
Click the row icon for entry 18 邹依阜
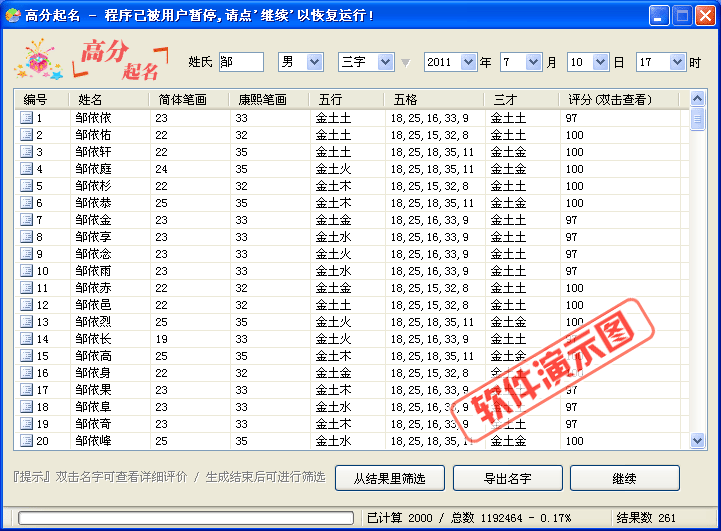pyautogui.click(x=27, y=407)
